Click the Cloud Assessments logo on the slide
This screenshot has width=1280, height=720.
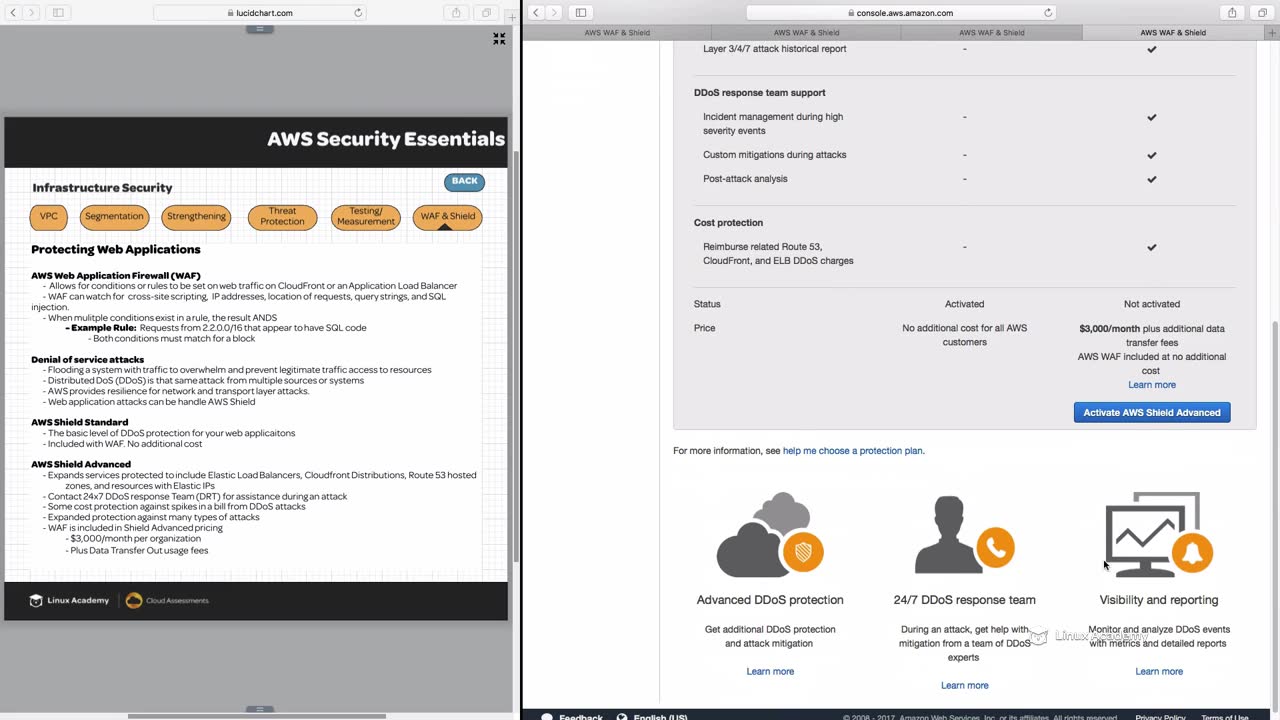point(167,600)
